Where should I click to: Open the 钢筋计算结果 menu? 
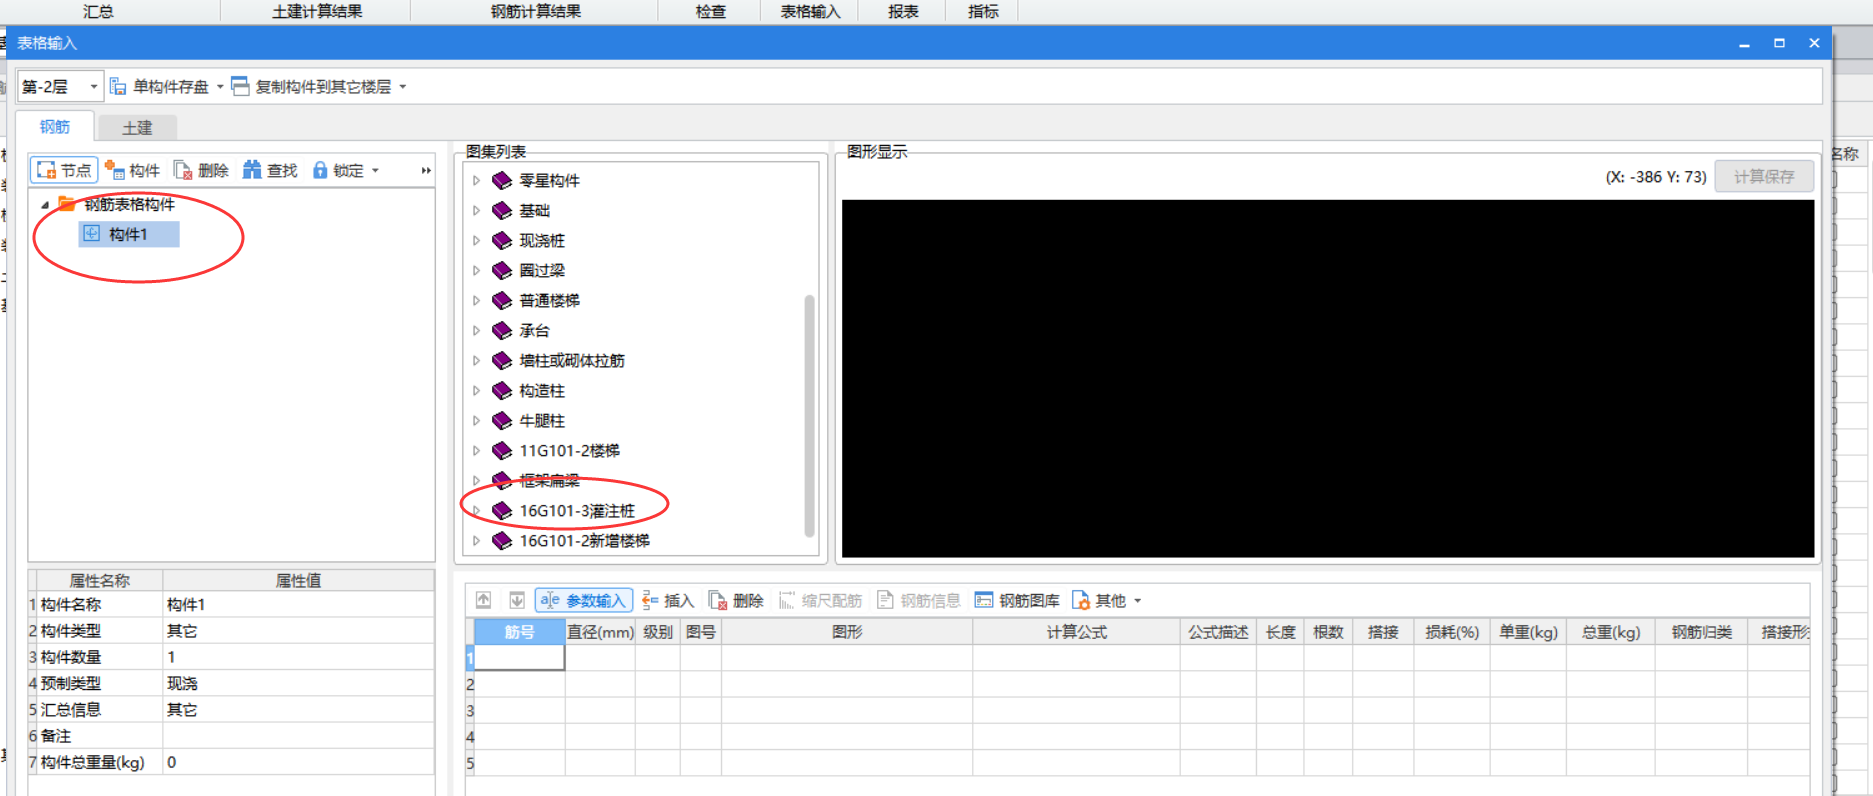click(x=535, y=11)
